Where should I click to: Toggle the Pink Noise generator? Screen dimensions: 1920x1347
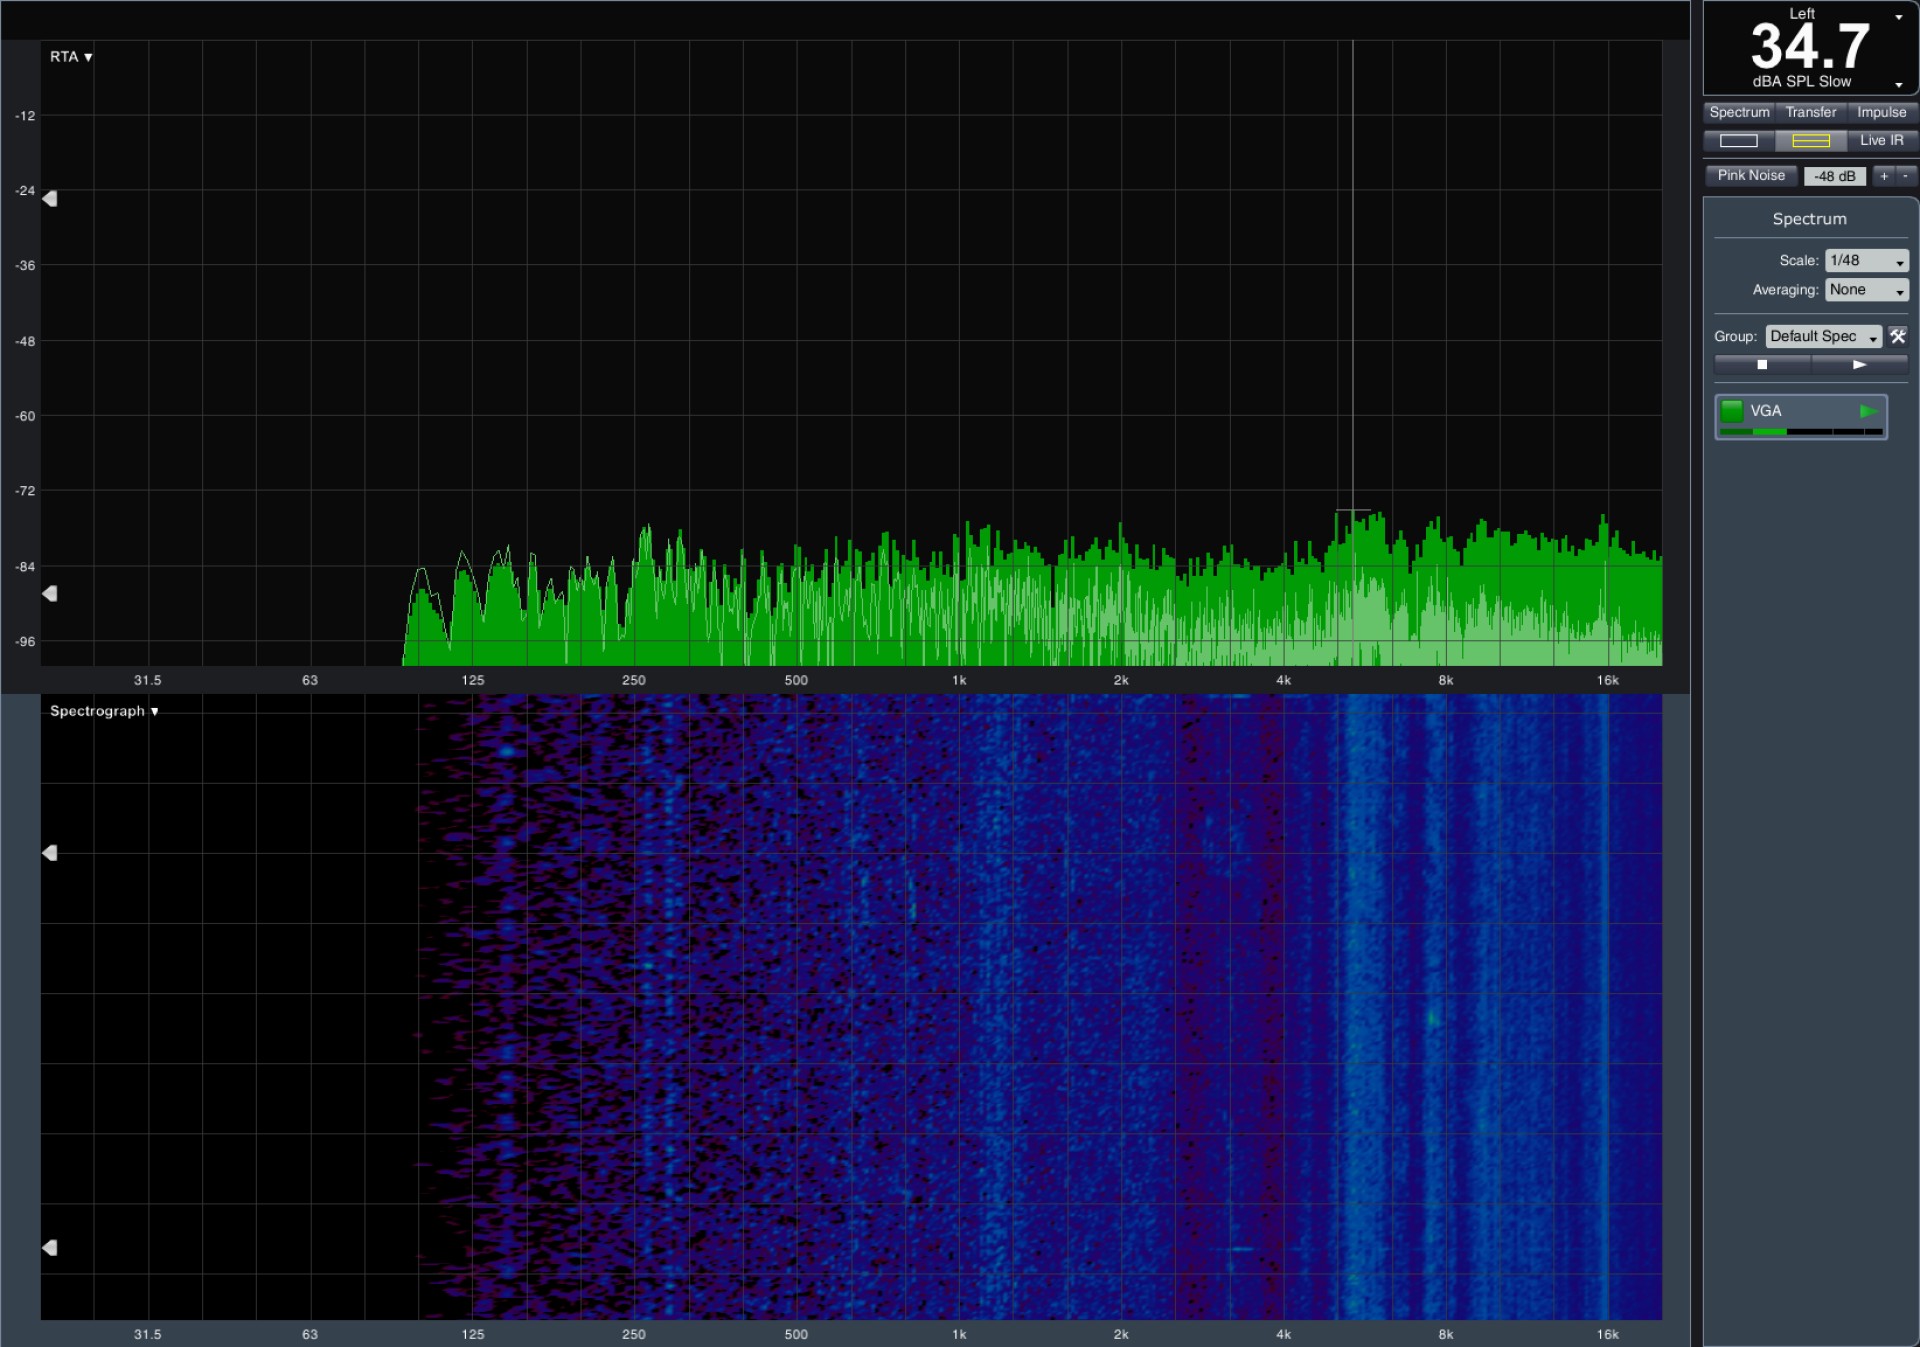[x=1750, y=176]
